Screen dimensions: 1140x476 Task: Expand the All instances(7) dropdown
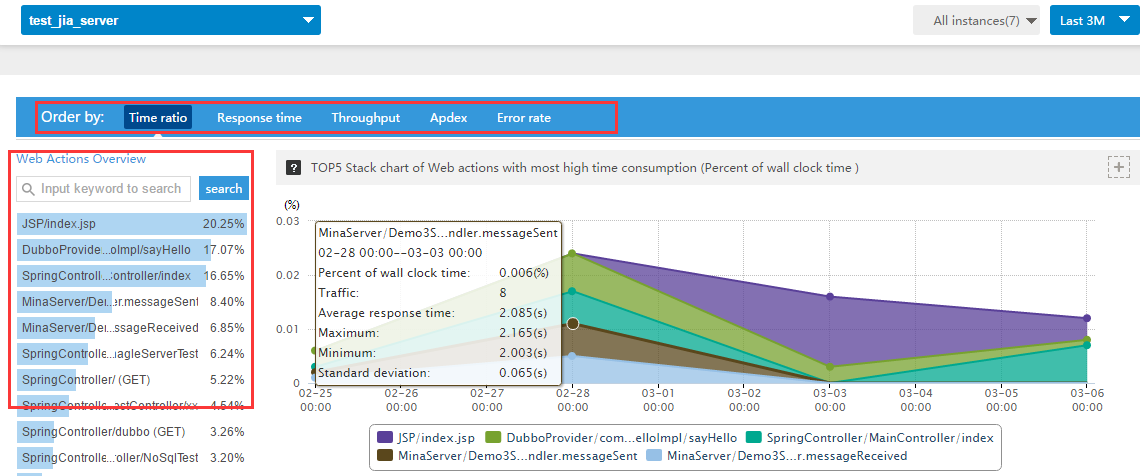click(x=977, y=20)
